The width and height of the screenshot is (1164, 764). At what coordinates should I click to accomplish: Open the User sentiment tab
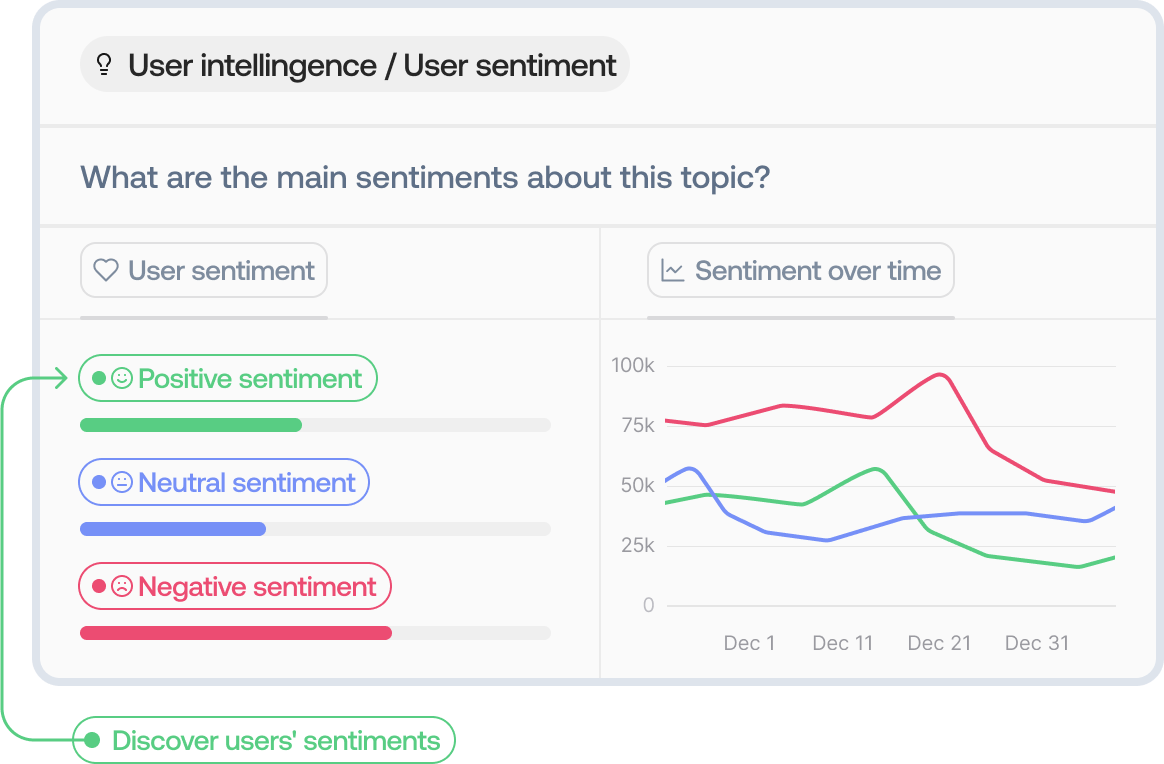(204, 271)
